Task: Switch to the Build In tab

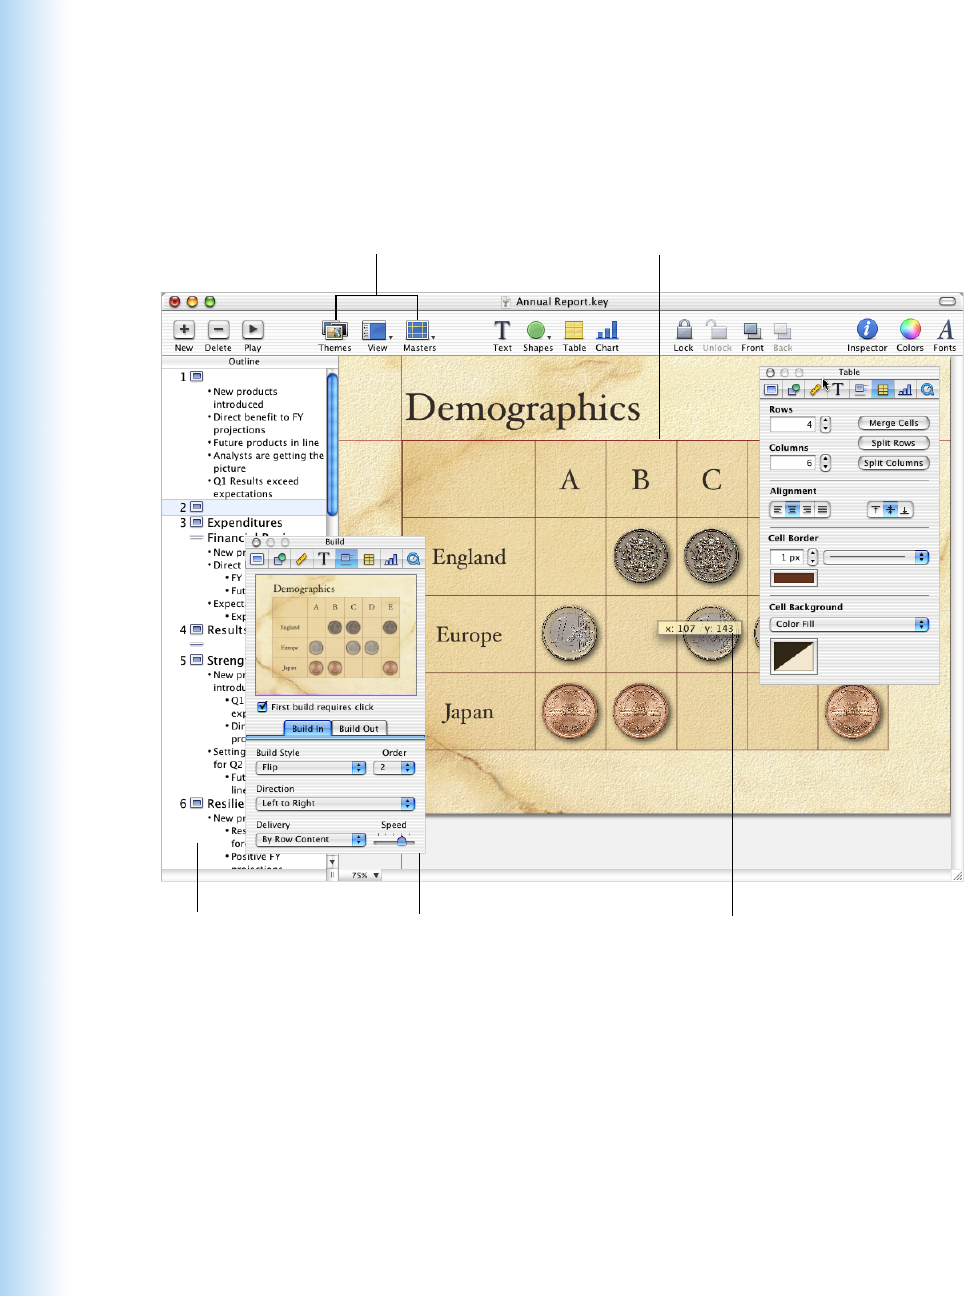Action: pos(307,729)
